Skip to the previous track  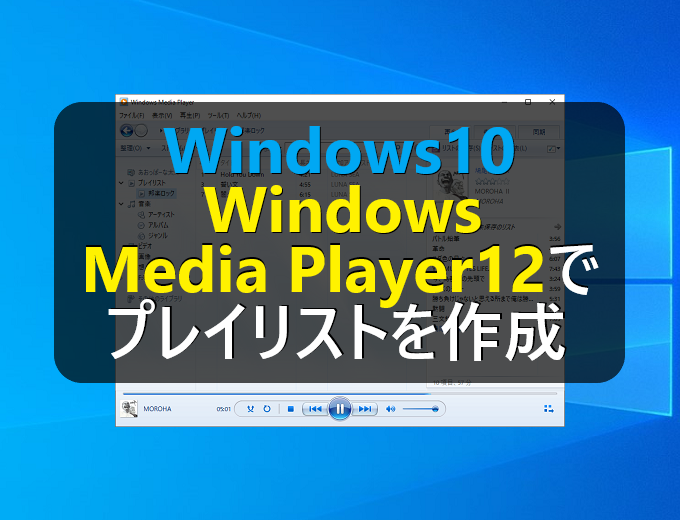pos(315,409)
